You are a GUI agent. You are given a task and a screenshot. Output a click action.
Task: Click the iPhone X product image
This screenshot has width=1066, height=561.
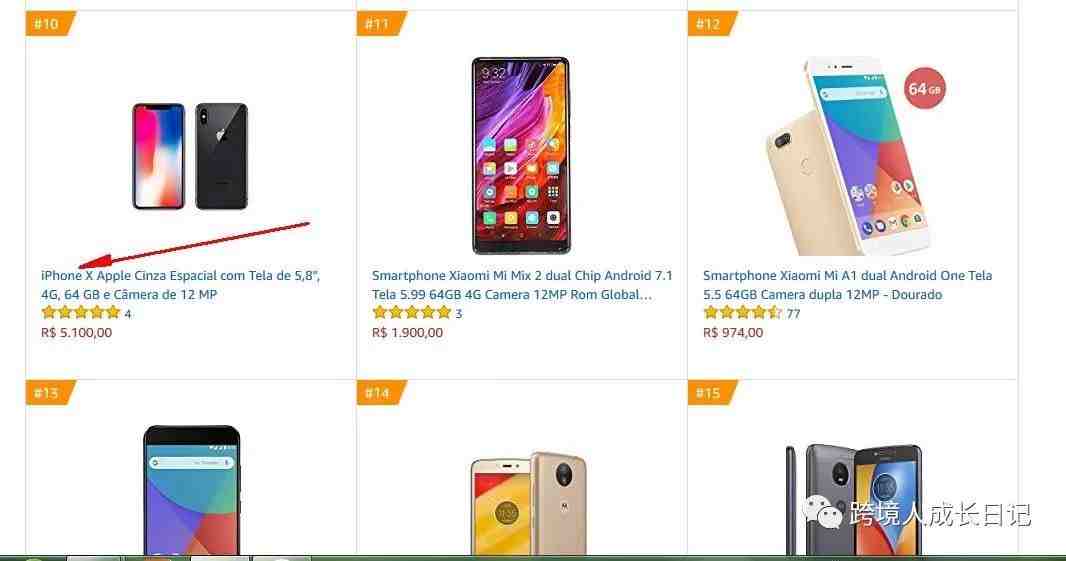[x=190, y=156]
